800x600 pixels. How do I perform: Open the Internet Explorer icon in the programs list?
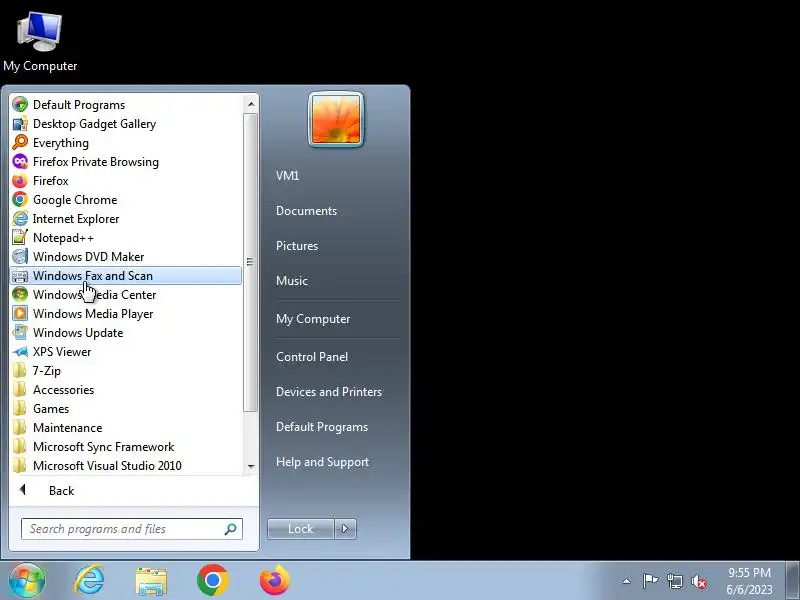[20, 218]
